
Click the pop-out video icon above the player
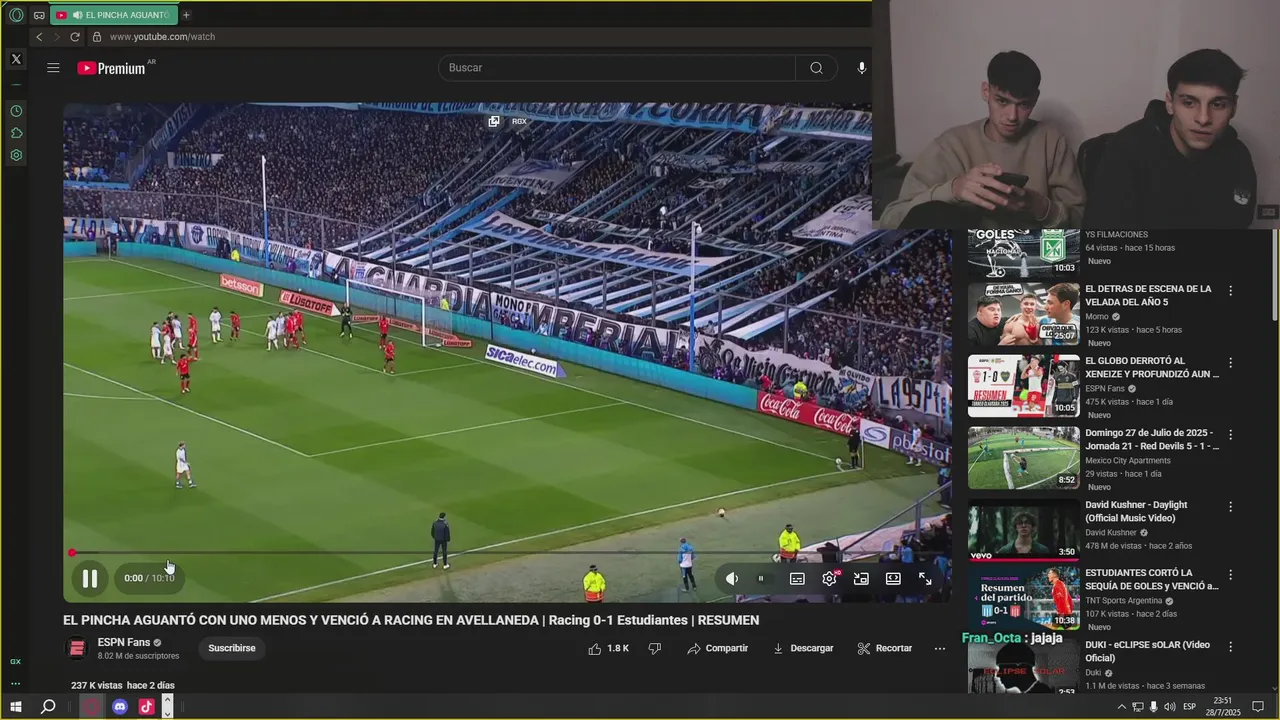click(x=494, y=121)
